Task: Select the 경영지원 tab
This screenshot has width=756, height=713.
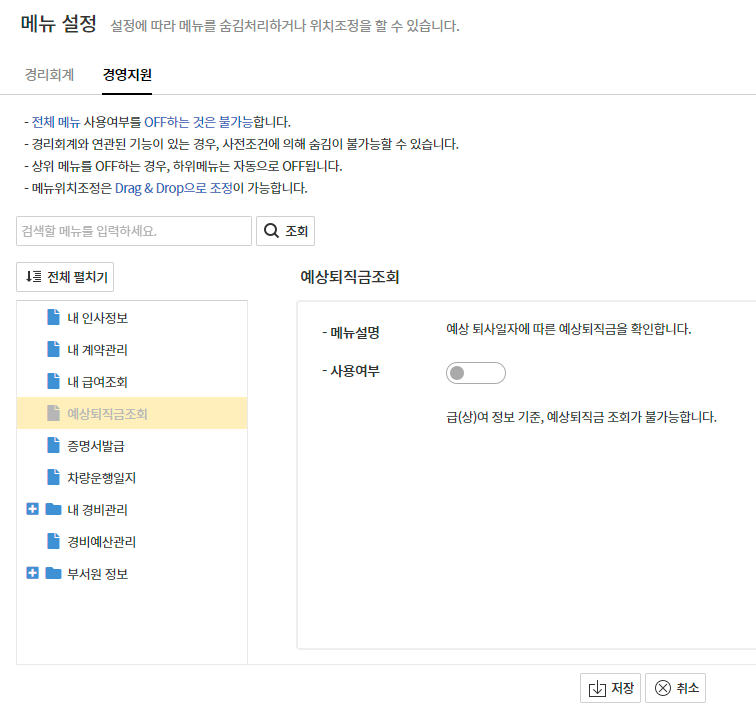Action: [127, 74]
